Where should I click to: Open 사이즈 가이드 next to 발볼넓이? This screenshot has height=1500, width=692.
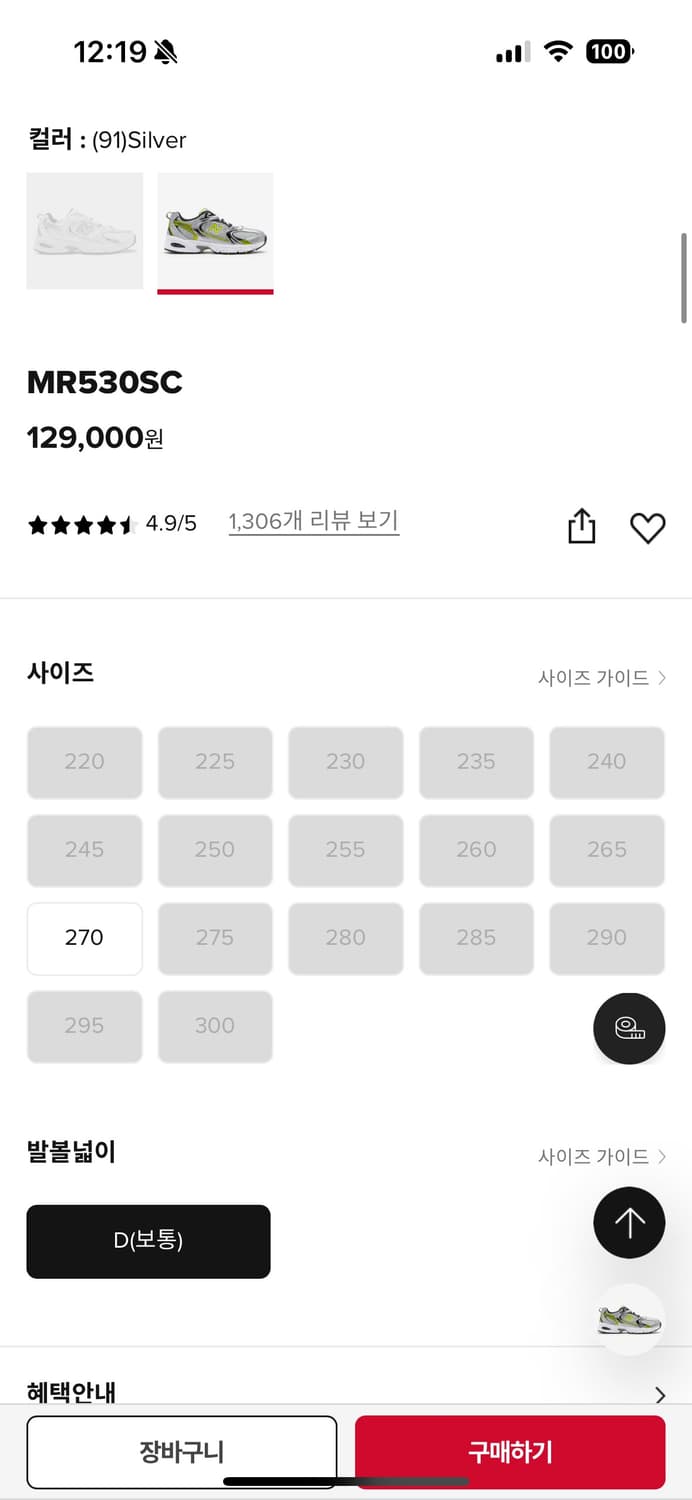pos(601,1157)
